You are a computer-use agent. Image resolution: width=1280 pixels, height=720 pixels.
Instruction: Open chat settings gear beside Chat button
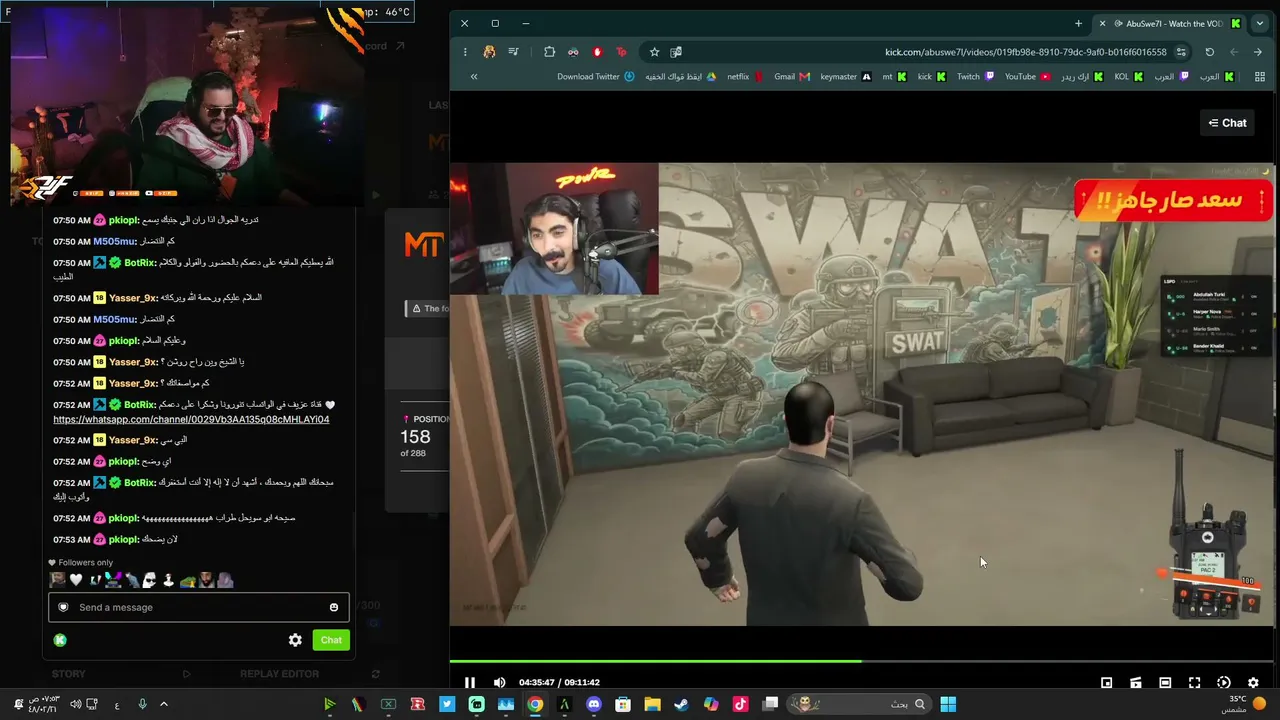point(295,640)
